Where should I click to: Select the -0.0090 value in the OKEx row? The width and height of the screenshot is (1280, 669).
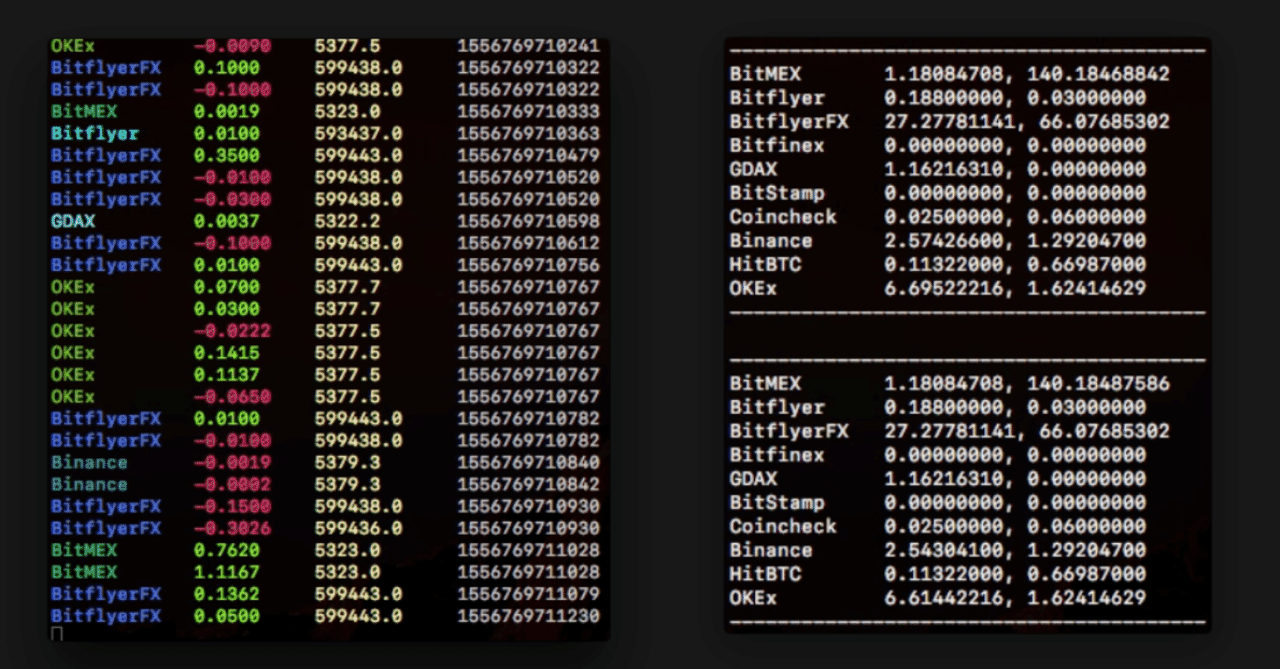point(232,46)
